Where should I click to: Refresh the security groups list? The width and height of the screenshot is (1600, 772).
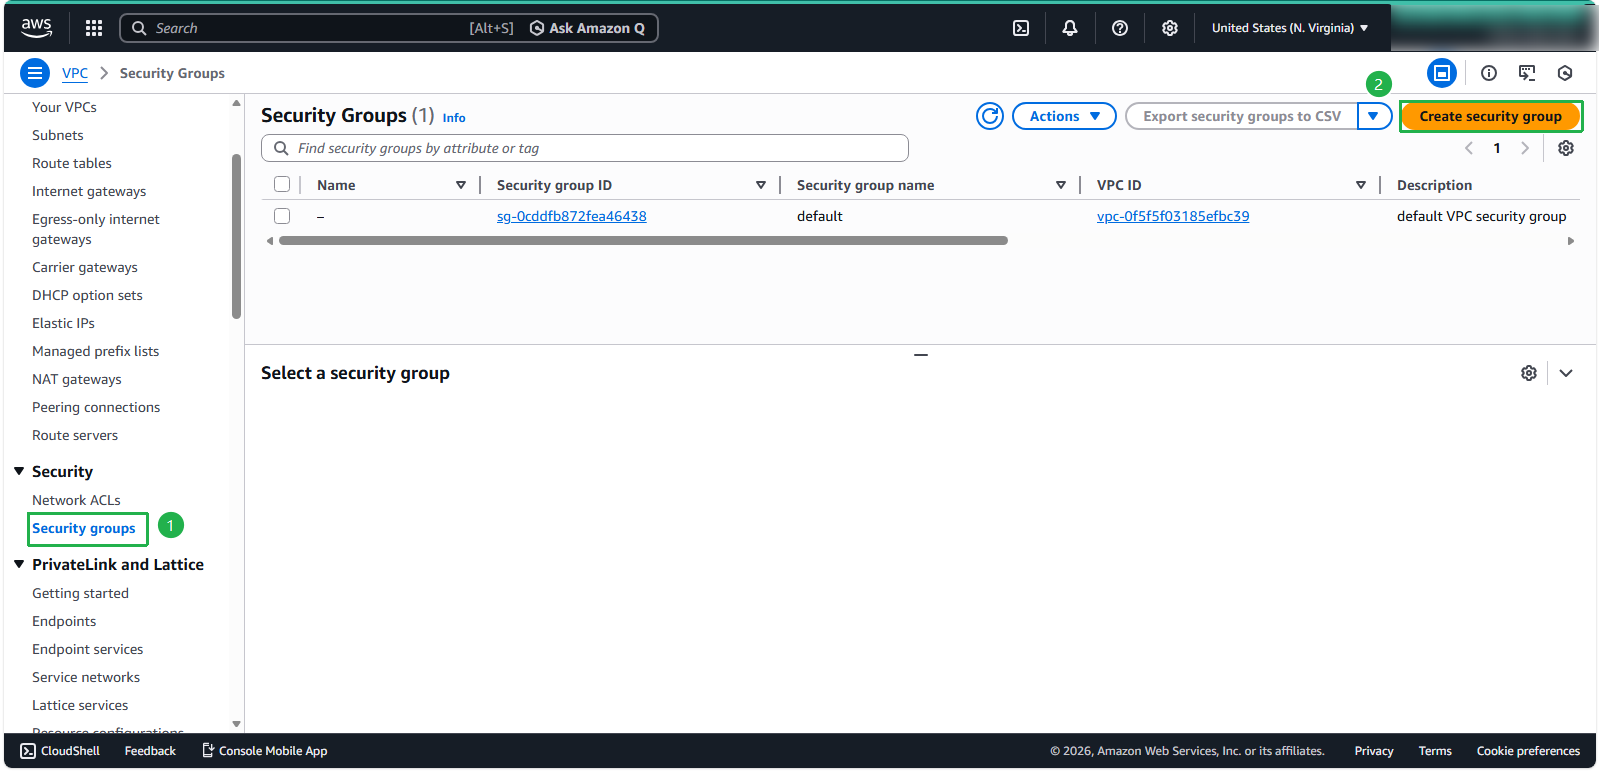tap(990, 116)
